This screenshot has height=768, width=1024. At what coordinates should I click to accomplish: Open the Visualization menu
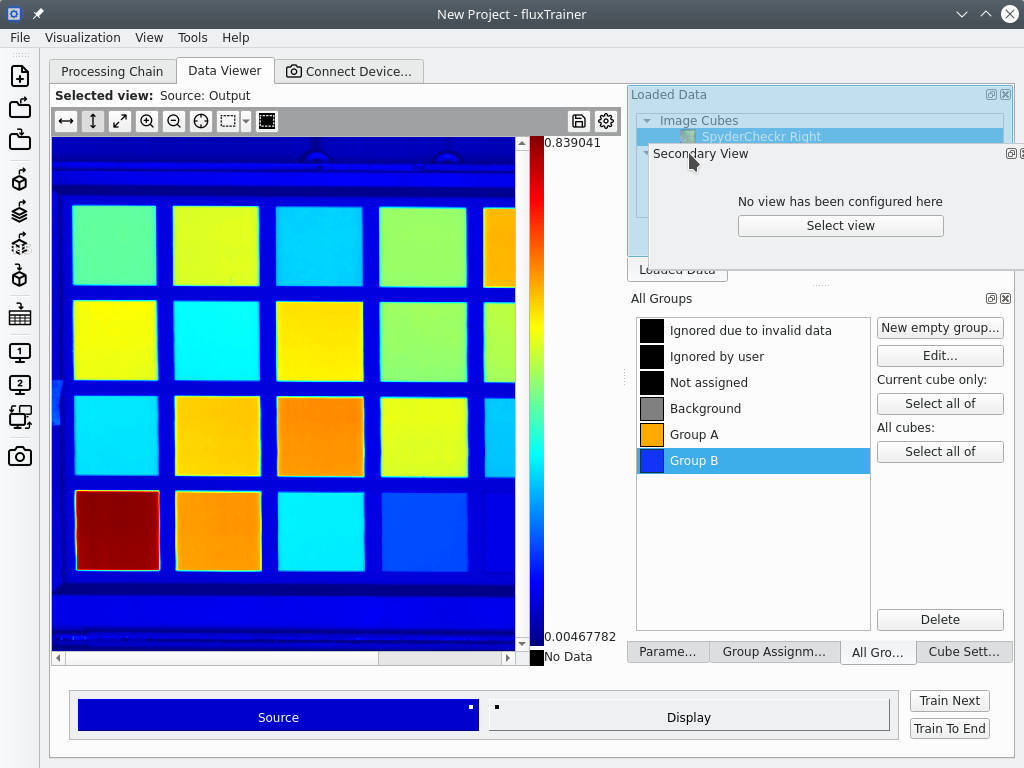click(x=82, y=38)
